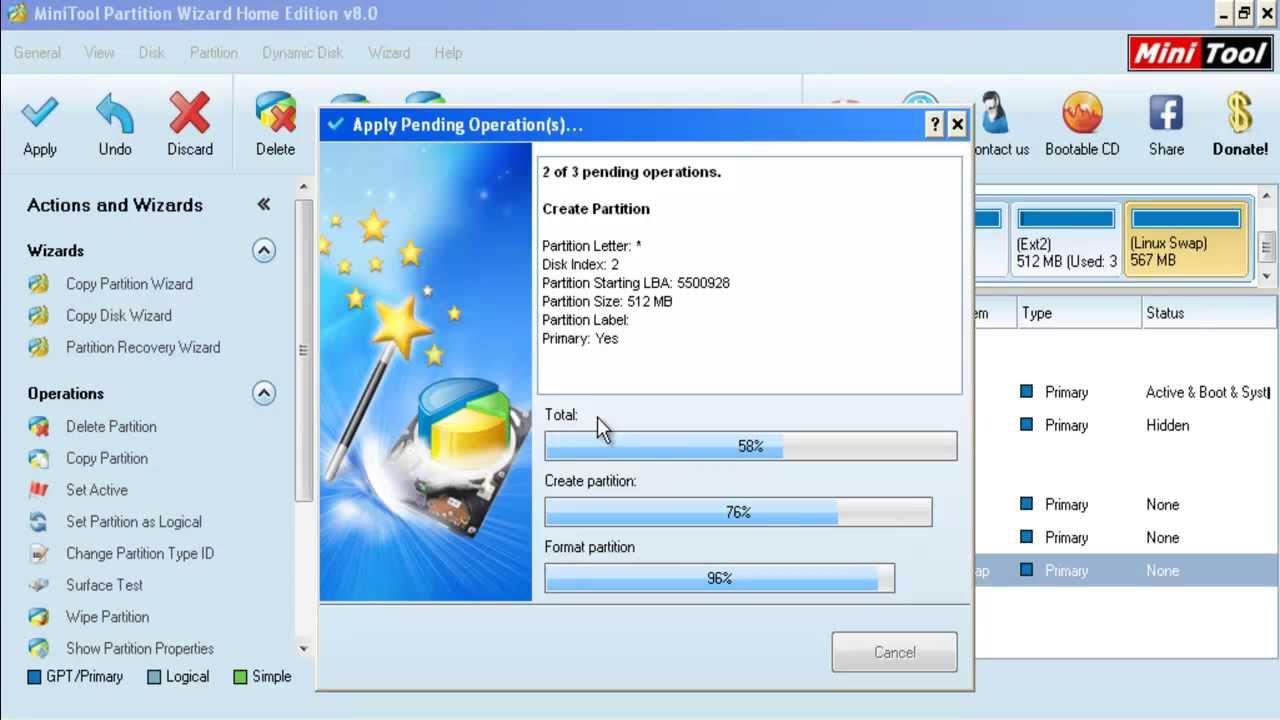Collapse the Actions and Wizards panel

[x=264, y=205]
